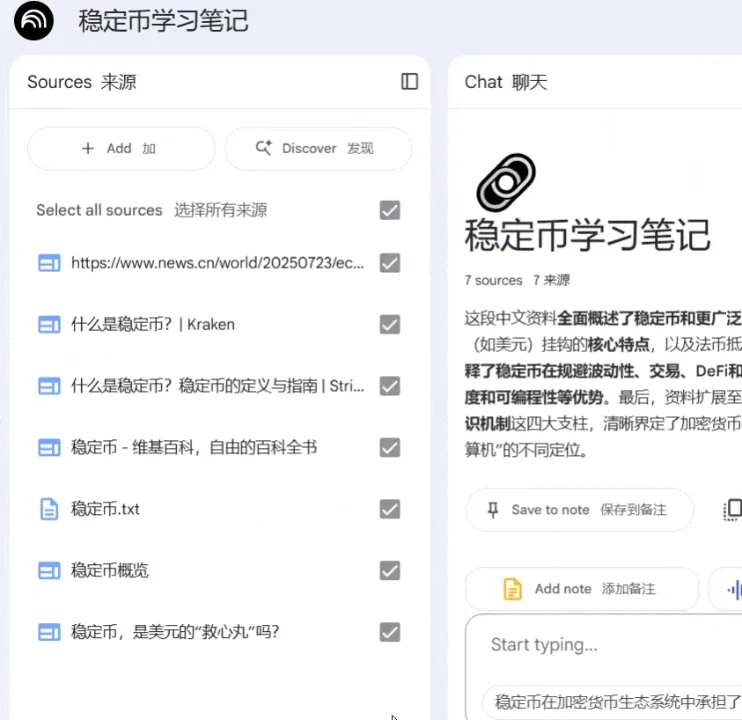The image size is (742, 720).
Task: Uncheck the 稳定币概览 source checkbox
Action: coord(390,571)
